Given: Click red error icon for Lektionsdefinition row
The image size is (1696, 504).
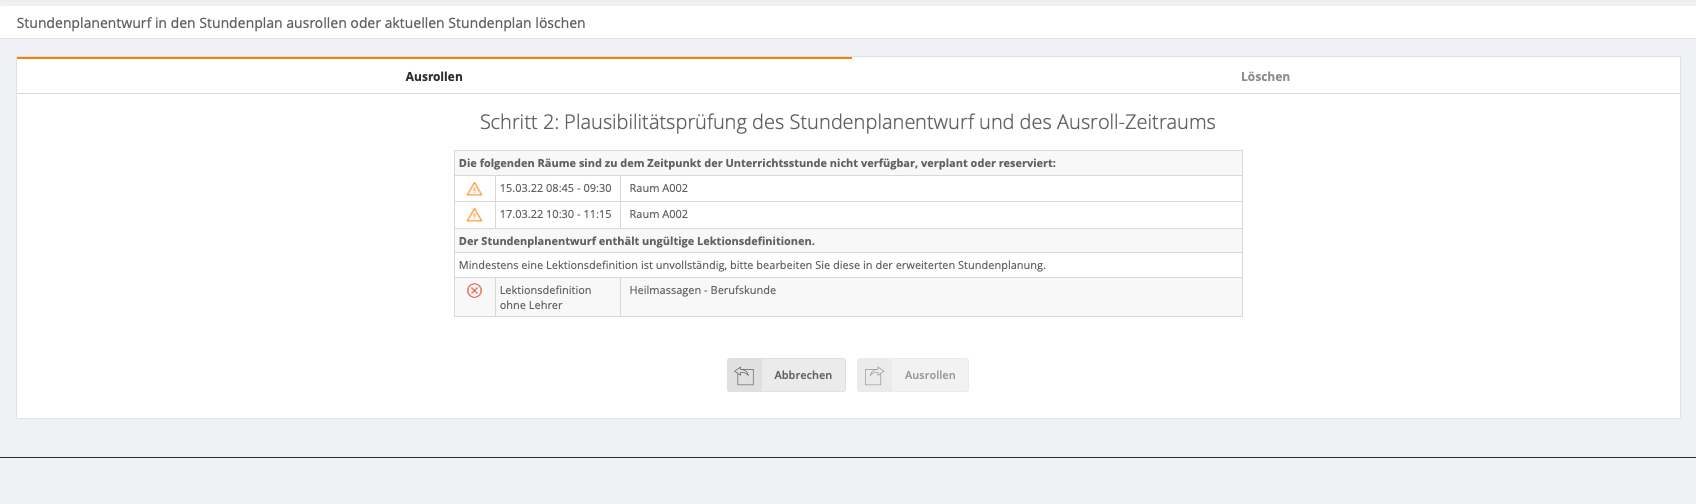Looking at the screenshot, I should tap(475, 290).
